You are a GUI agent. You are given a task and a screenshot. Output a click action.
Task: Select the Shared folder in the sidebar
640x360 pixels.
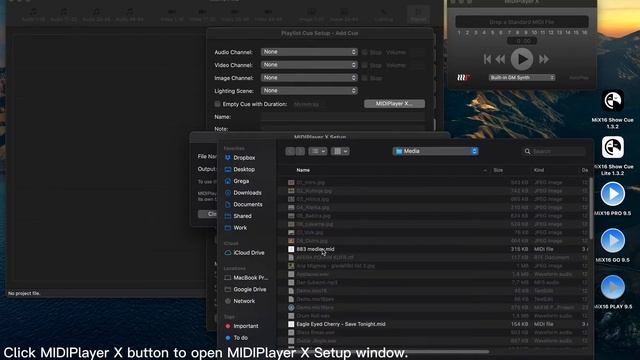242,216
